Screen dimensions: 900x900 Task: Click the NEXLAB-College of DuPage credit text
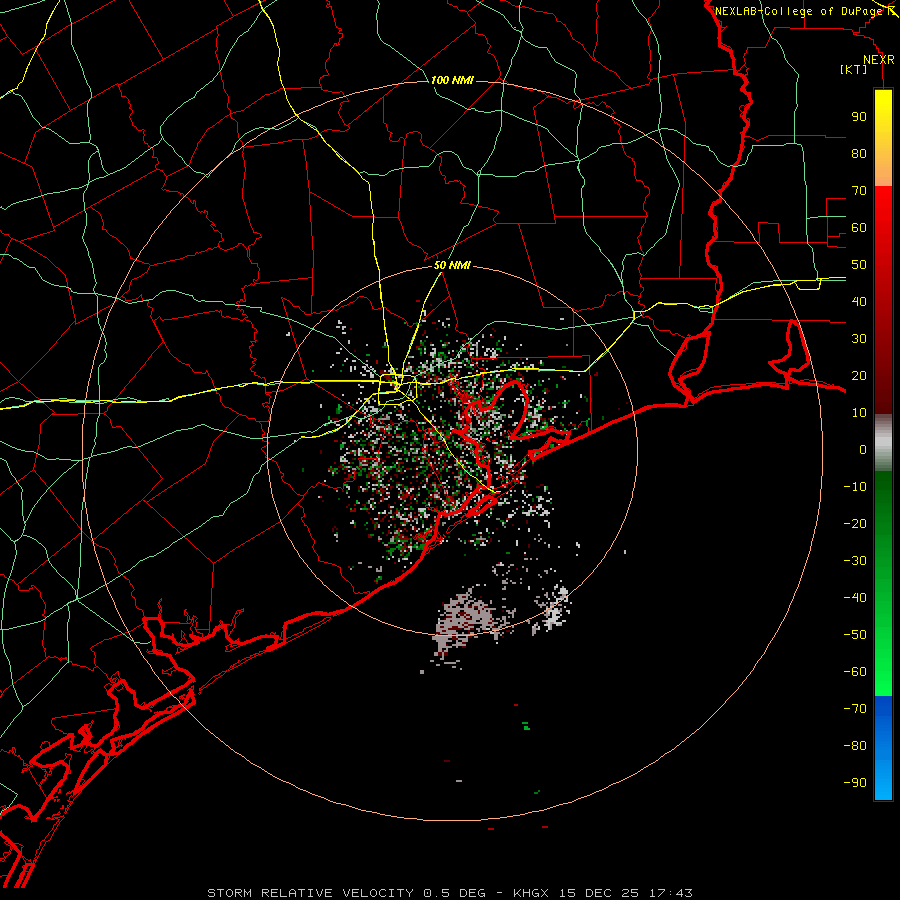(x=798, y=11)
